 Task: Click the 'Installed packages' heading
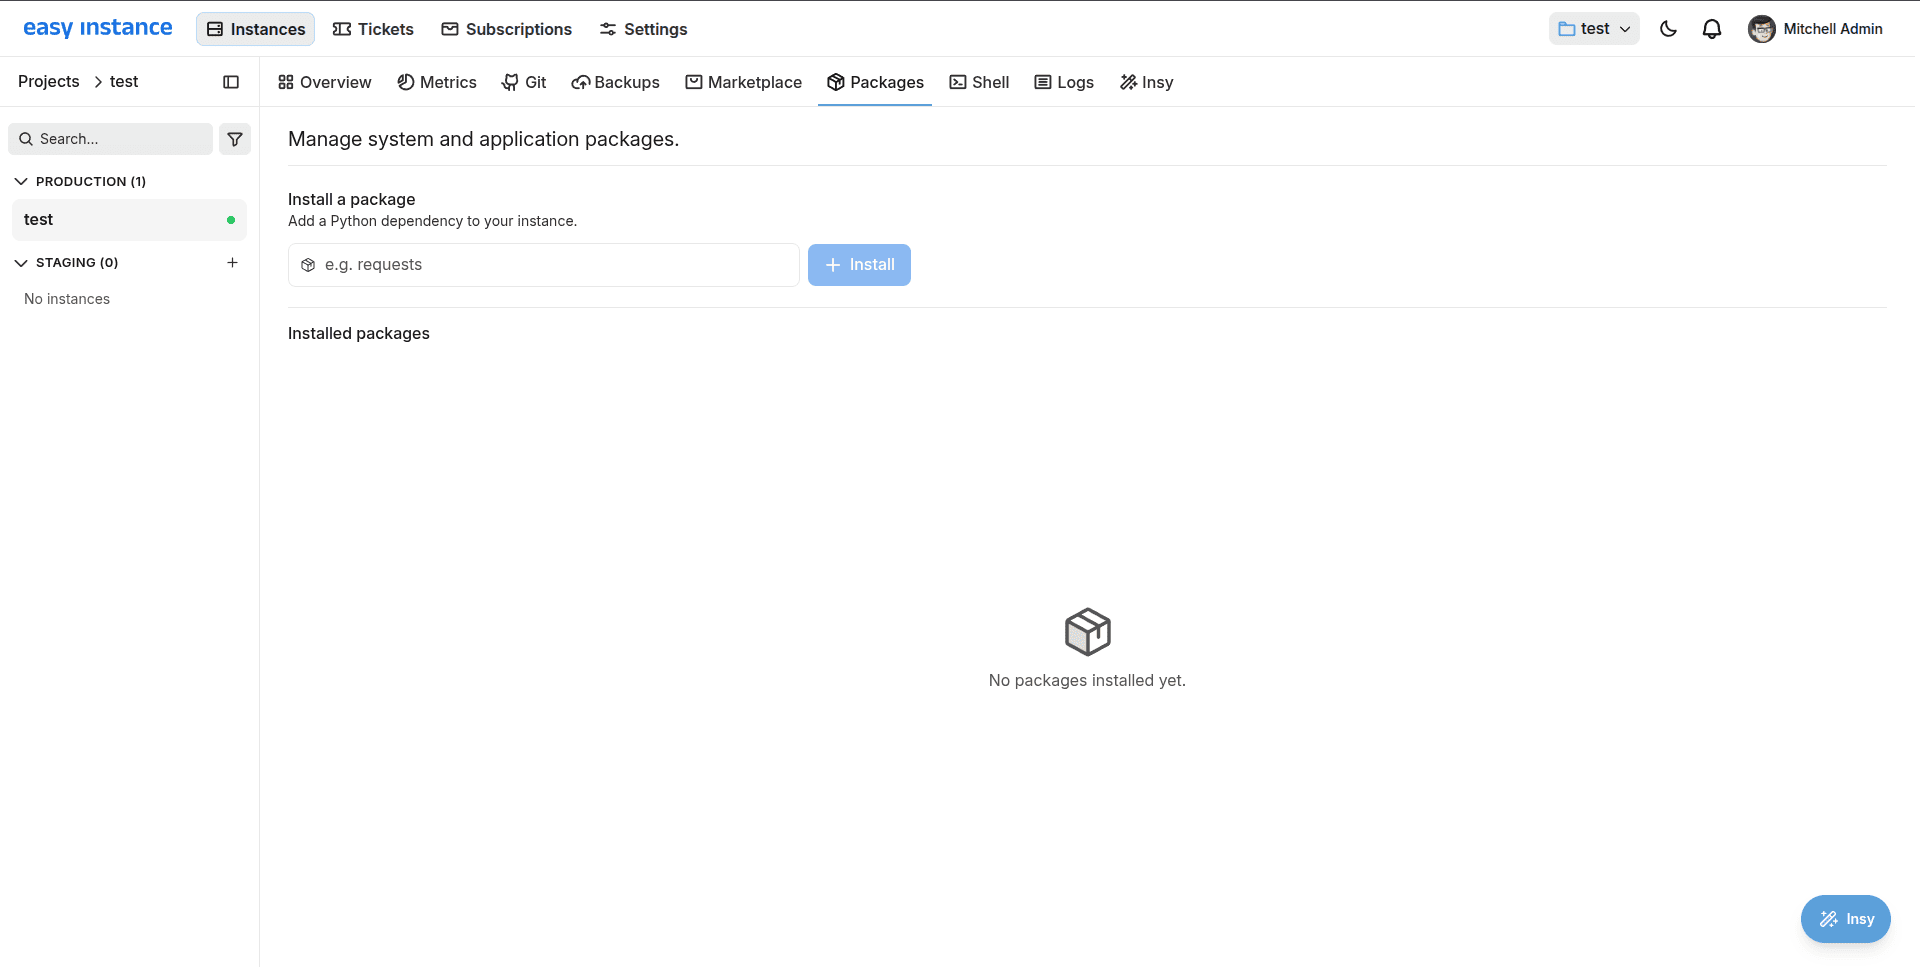click(x=359, y=333)
